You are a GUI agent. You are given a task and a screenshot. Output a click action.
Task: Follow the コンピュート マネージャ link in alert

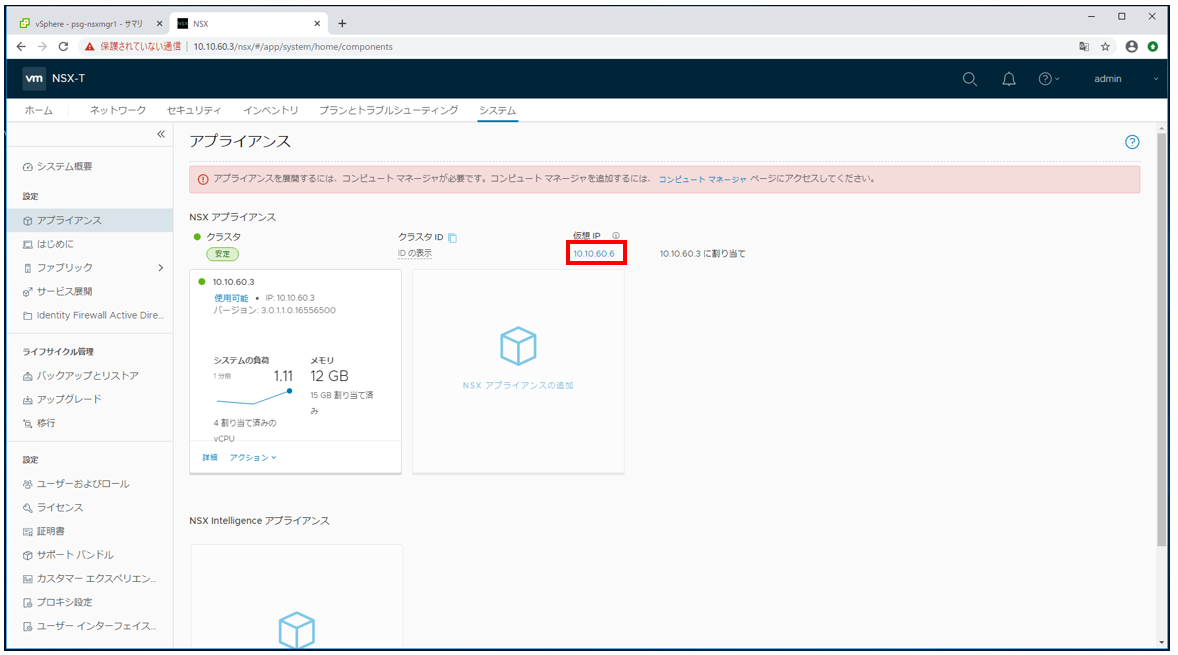coord(702,180)
